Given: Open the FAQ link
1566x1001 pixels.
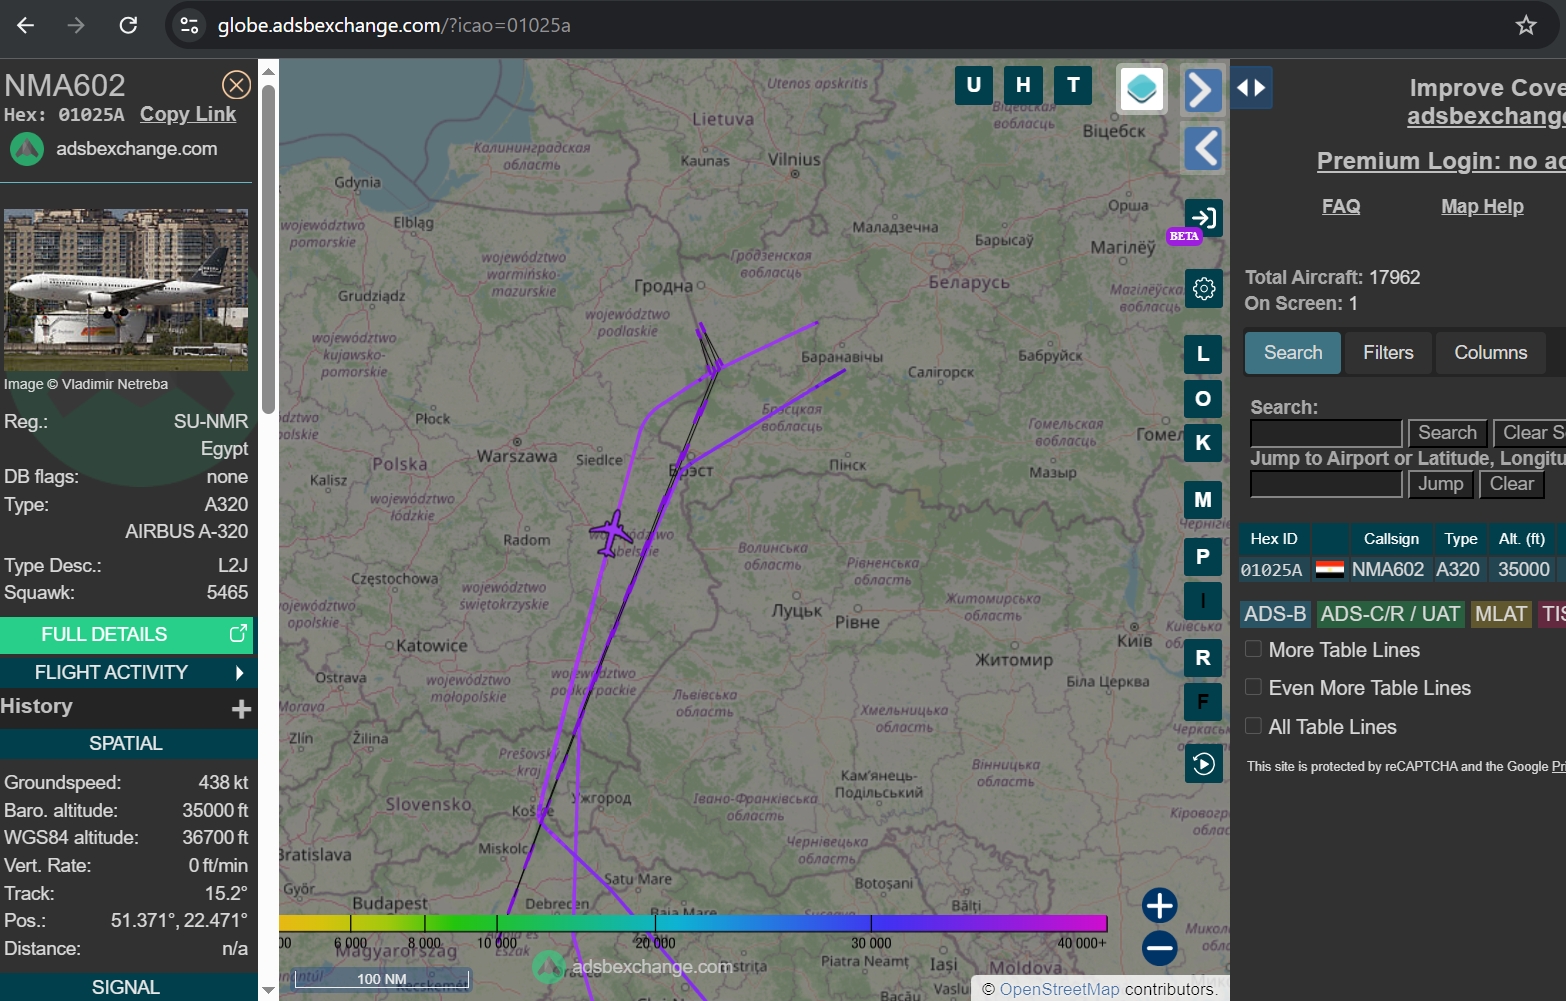Looking at the screenshot, I should (x=1341, y=206).
